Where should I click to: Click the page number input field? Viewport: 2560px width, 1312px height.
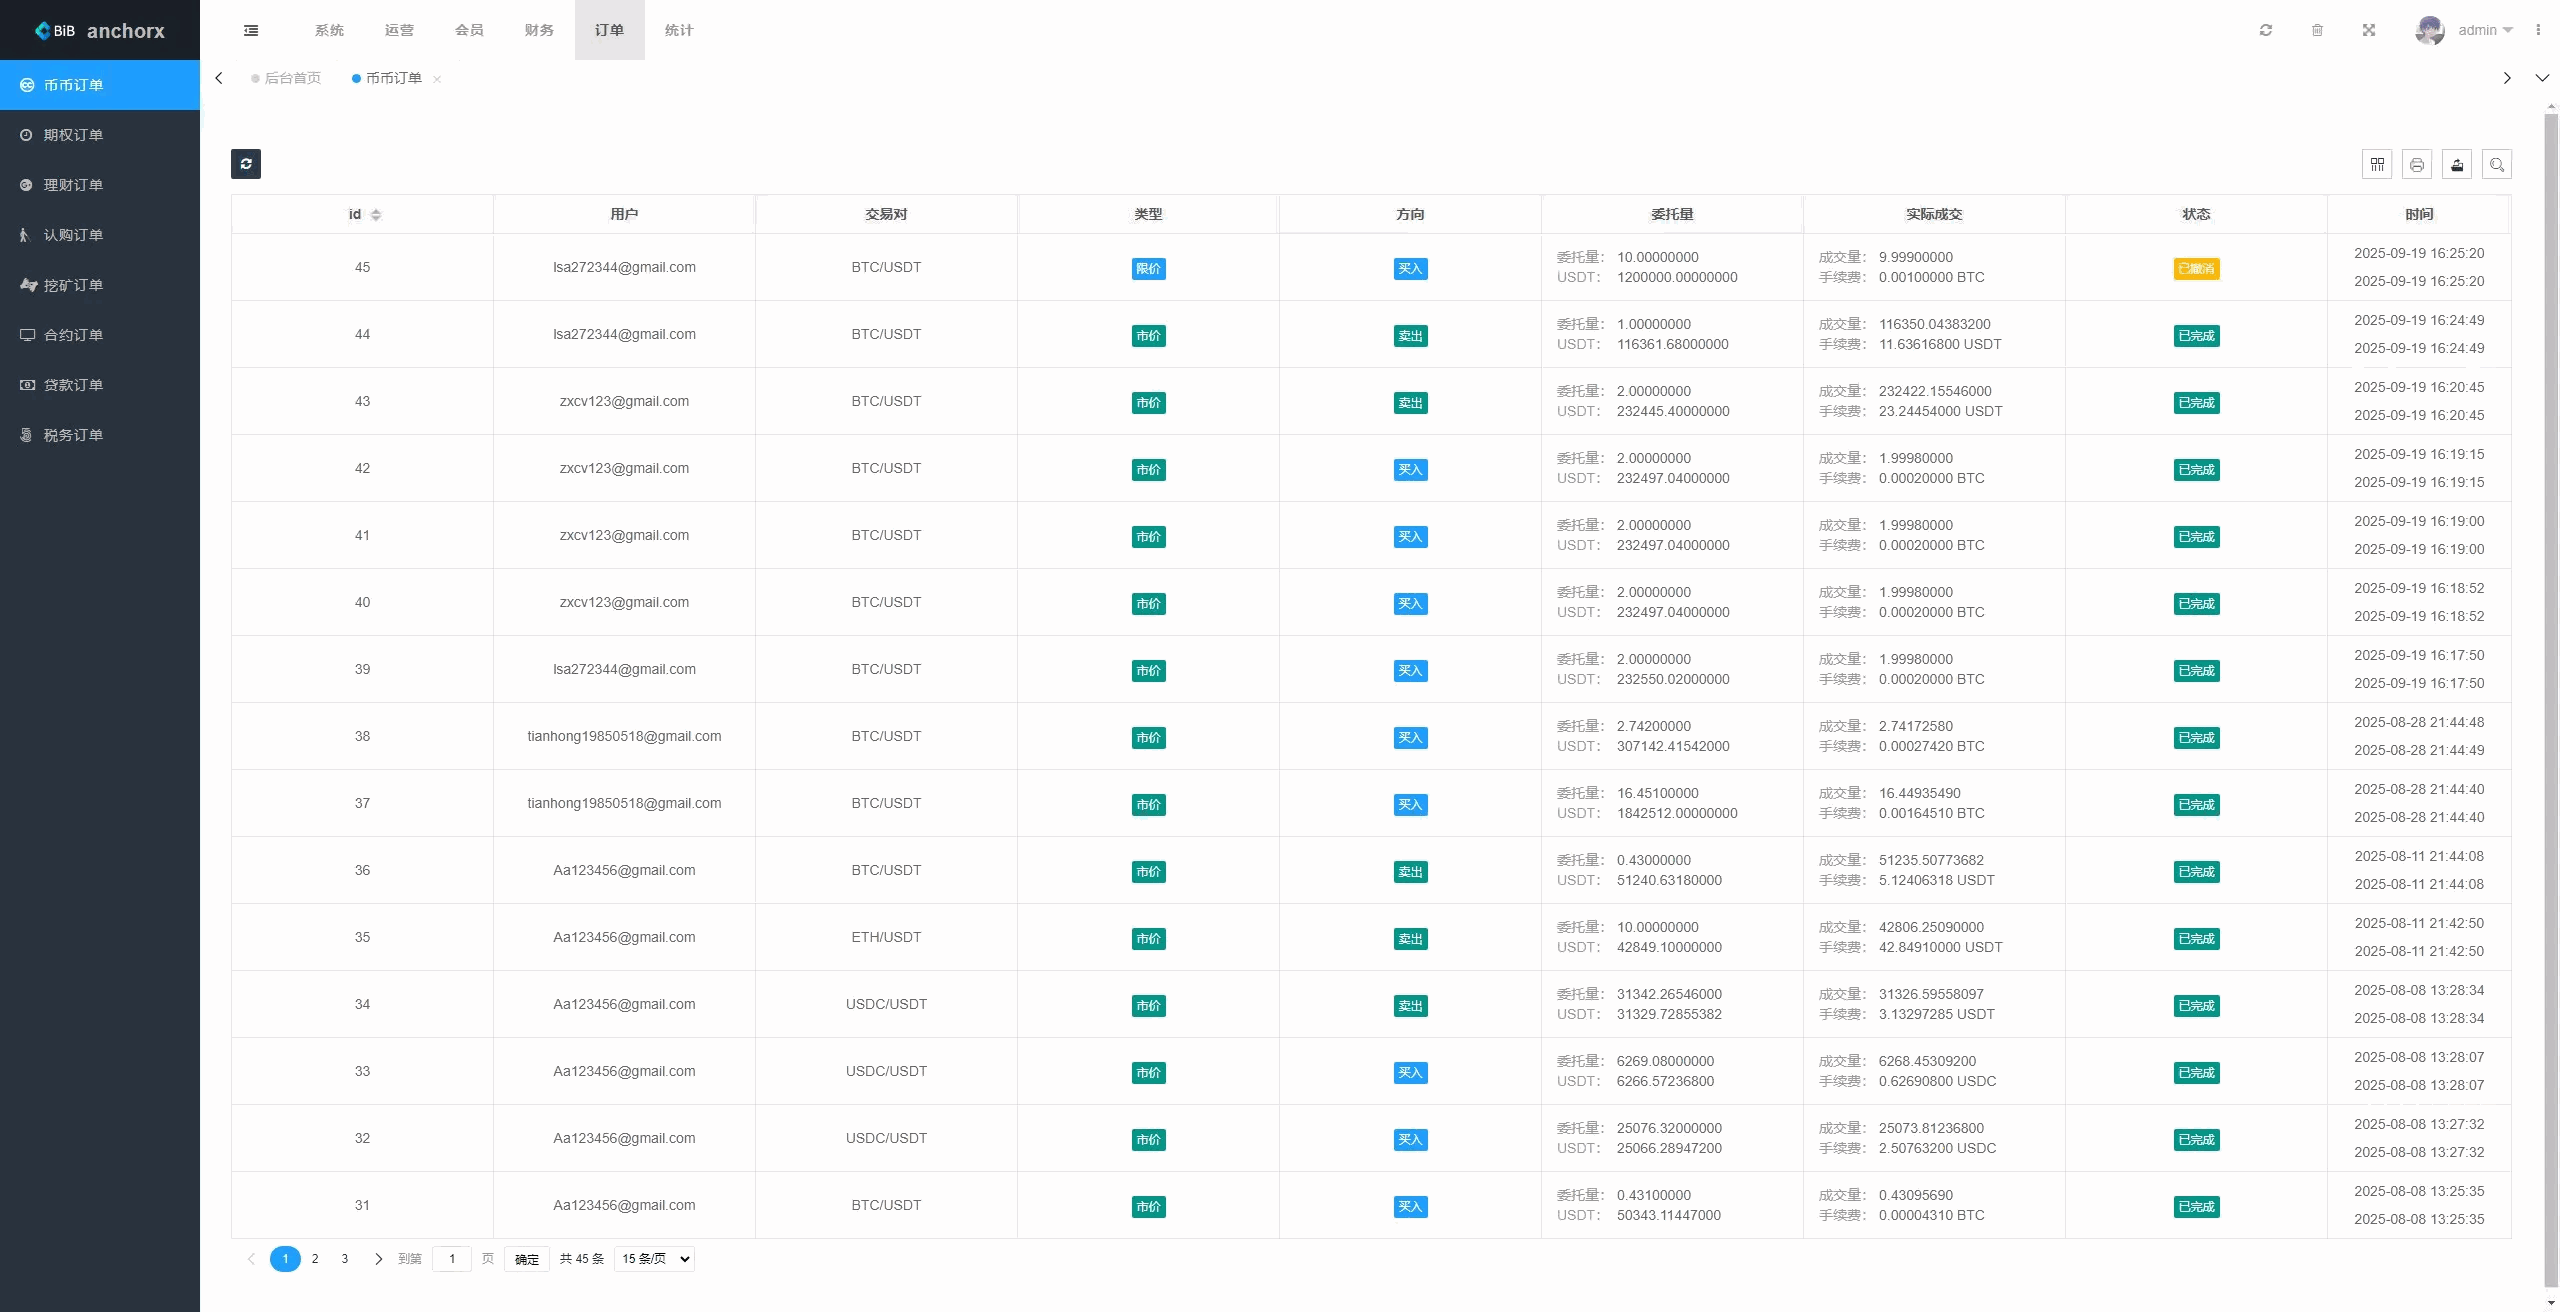(452, 1259)
